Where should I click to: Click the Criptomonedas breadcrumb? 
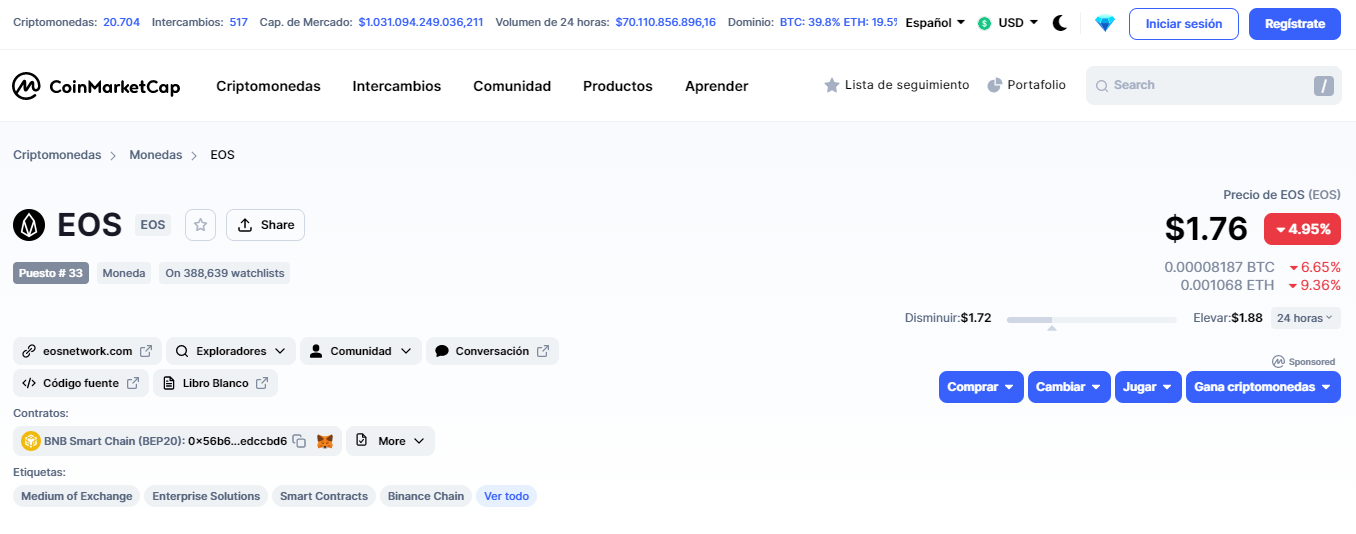pos(57,155)
